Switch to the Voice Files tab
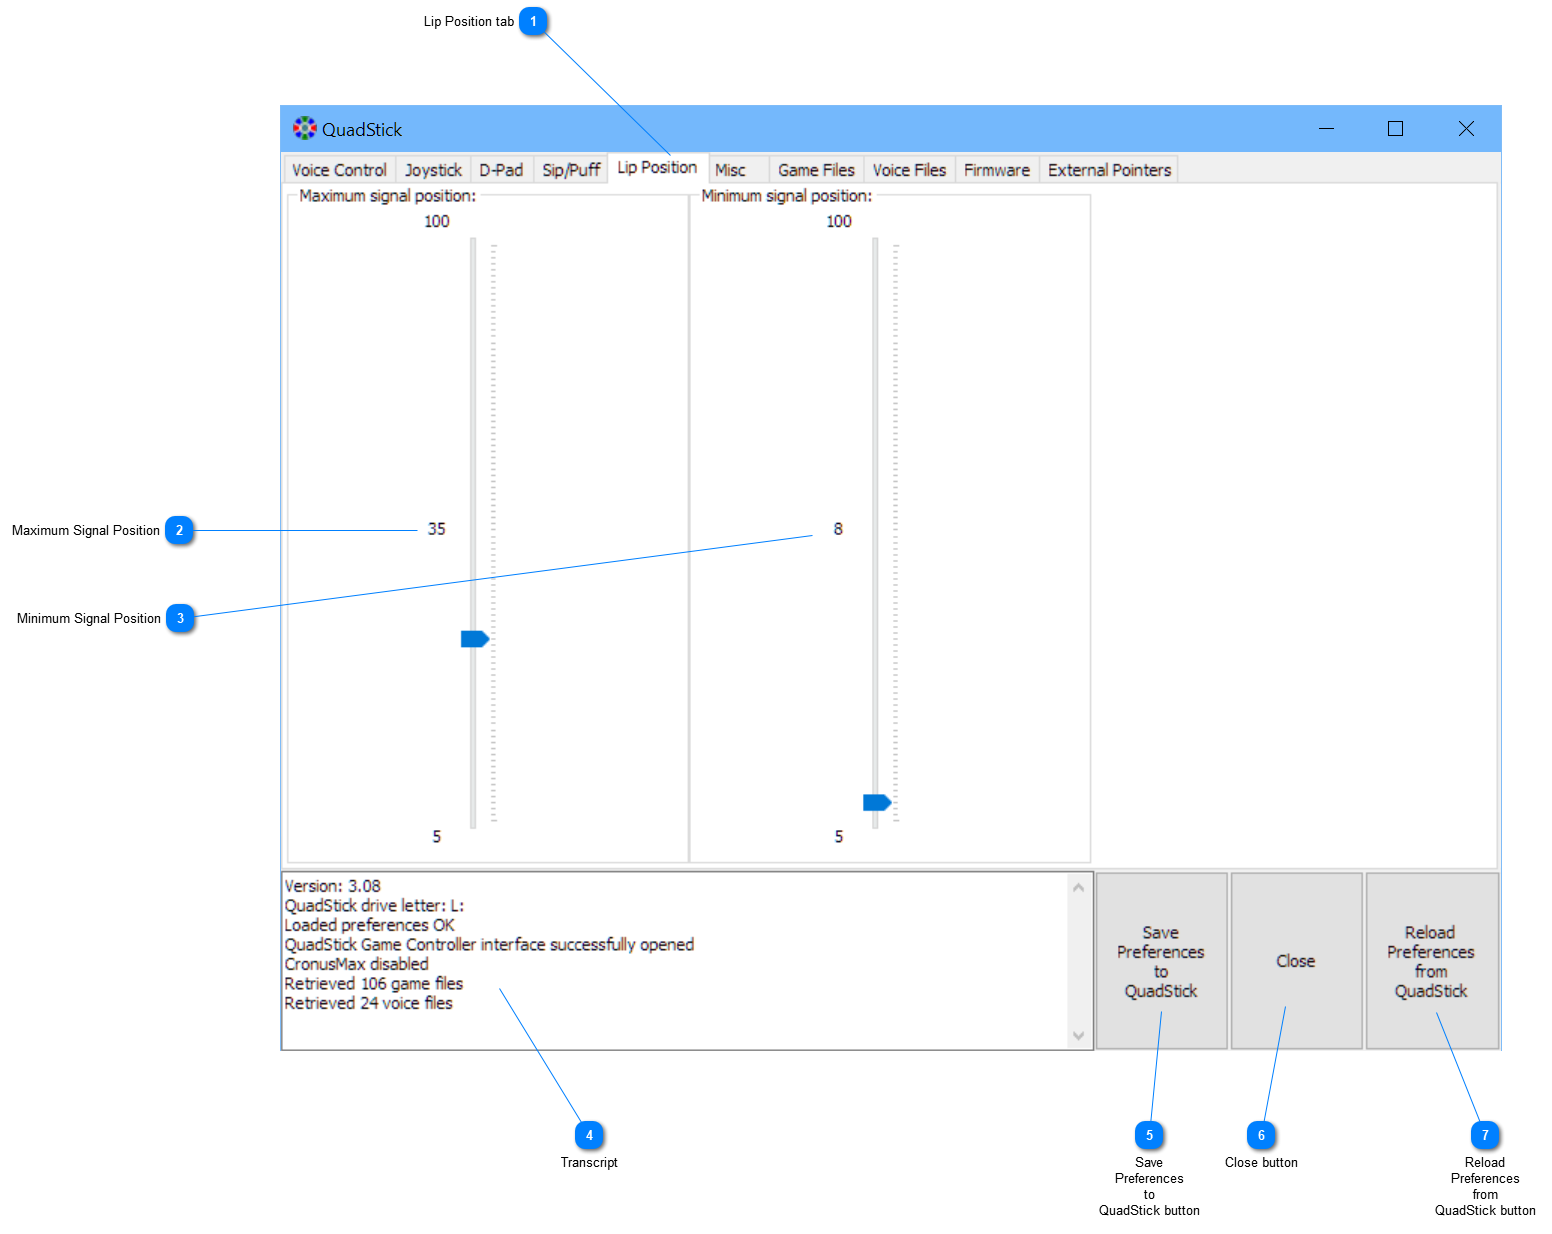Image resolution: width=1552 pixels, height=1234 pixels. pyautogui.click(x=909, y=170)
